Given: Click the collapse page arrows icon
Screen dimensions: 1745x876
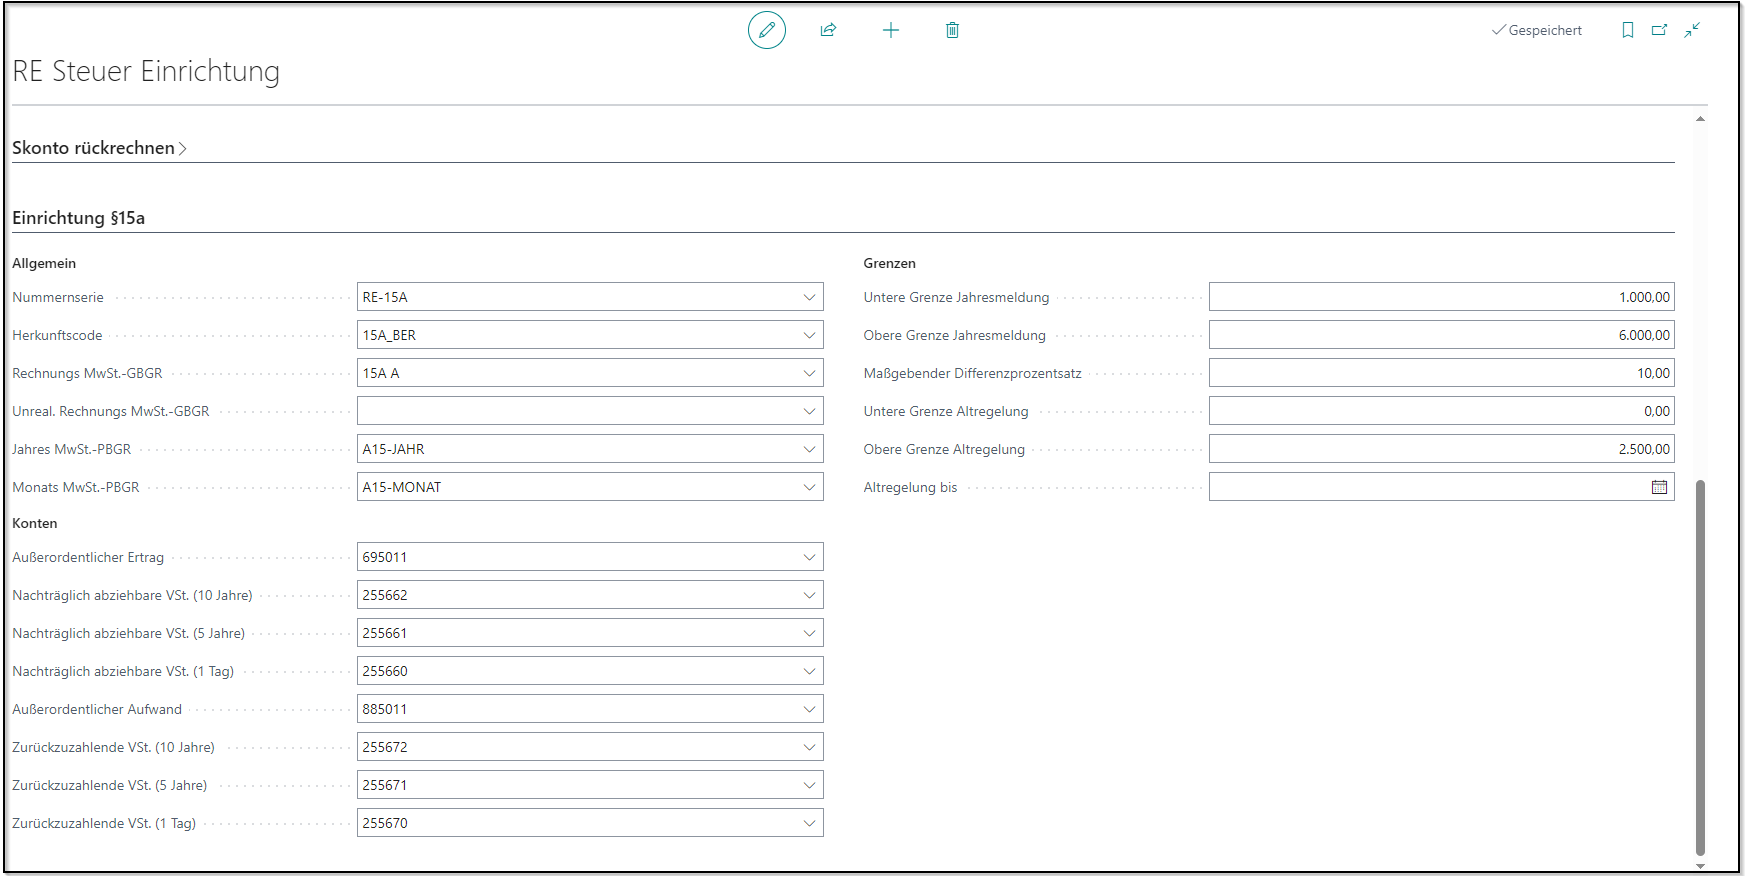Looking at the screenshot, I should click(1692, 30).
